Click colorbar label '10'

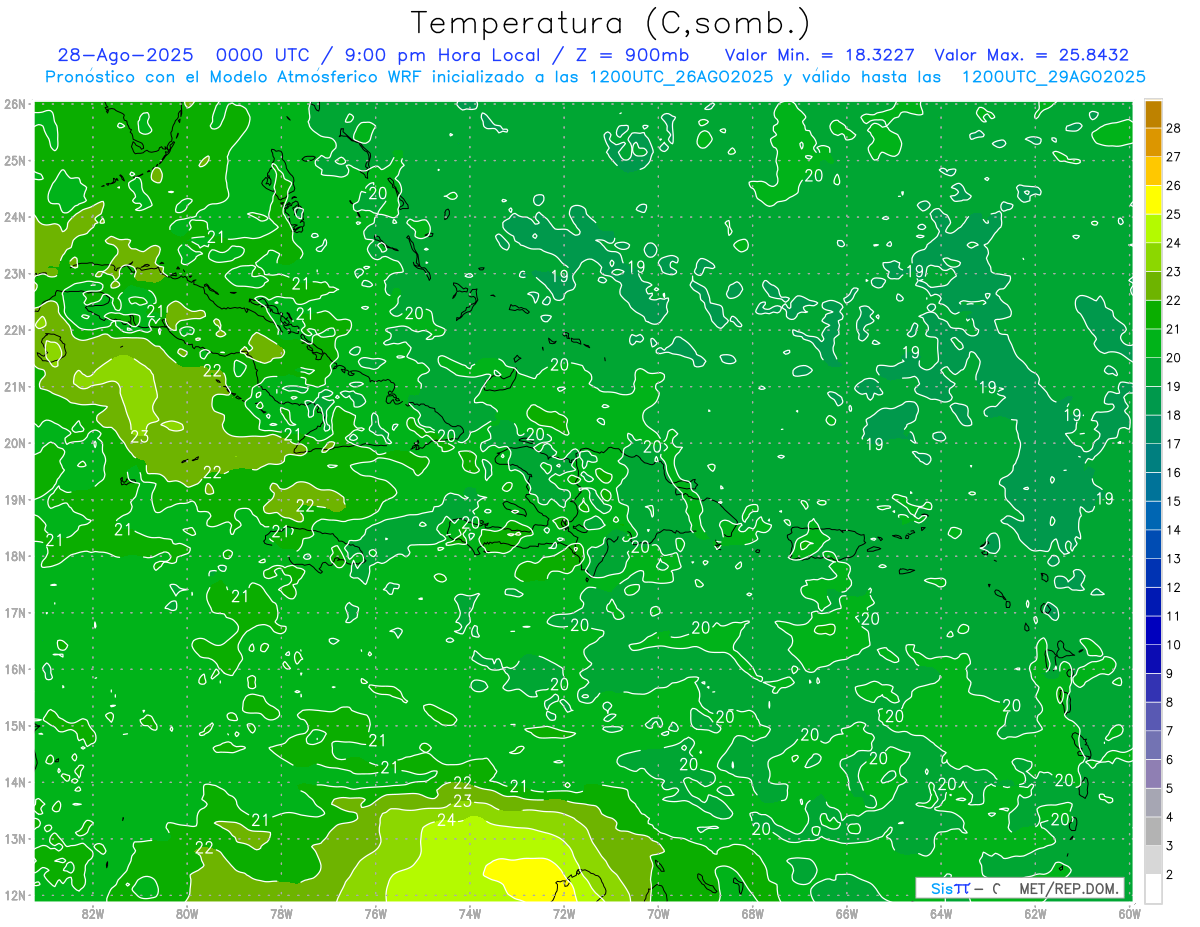pyautogui.click(x=1174, y=645)
